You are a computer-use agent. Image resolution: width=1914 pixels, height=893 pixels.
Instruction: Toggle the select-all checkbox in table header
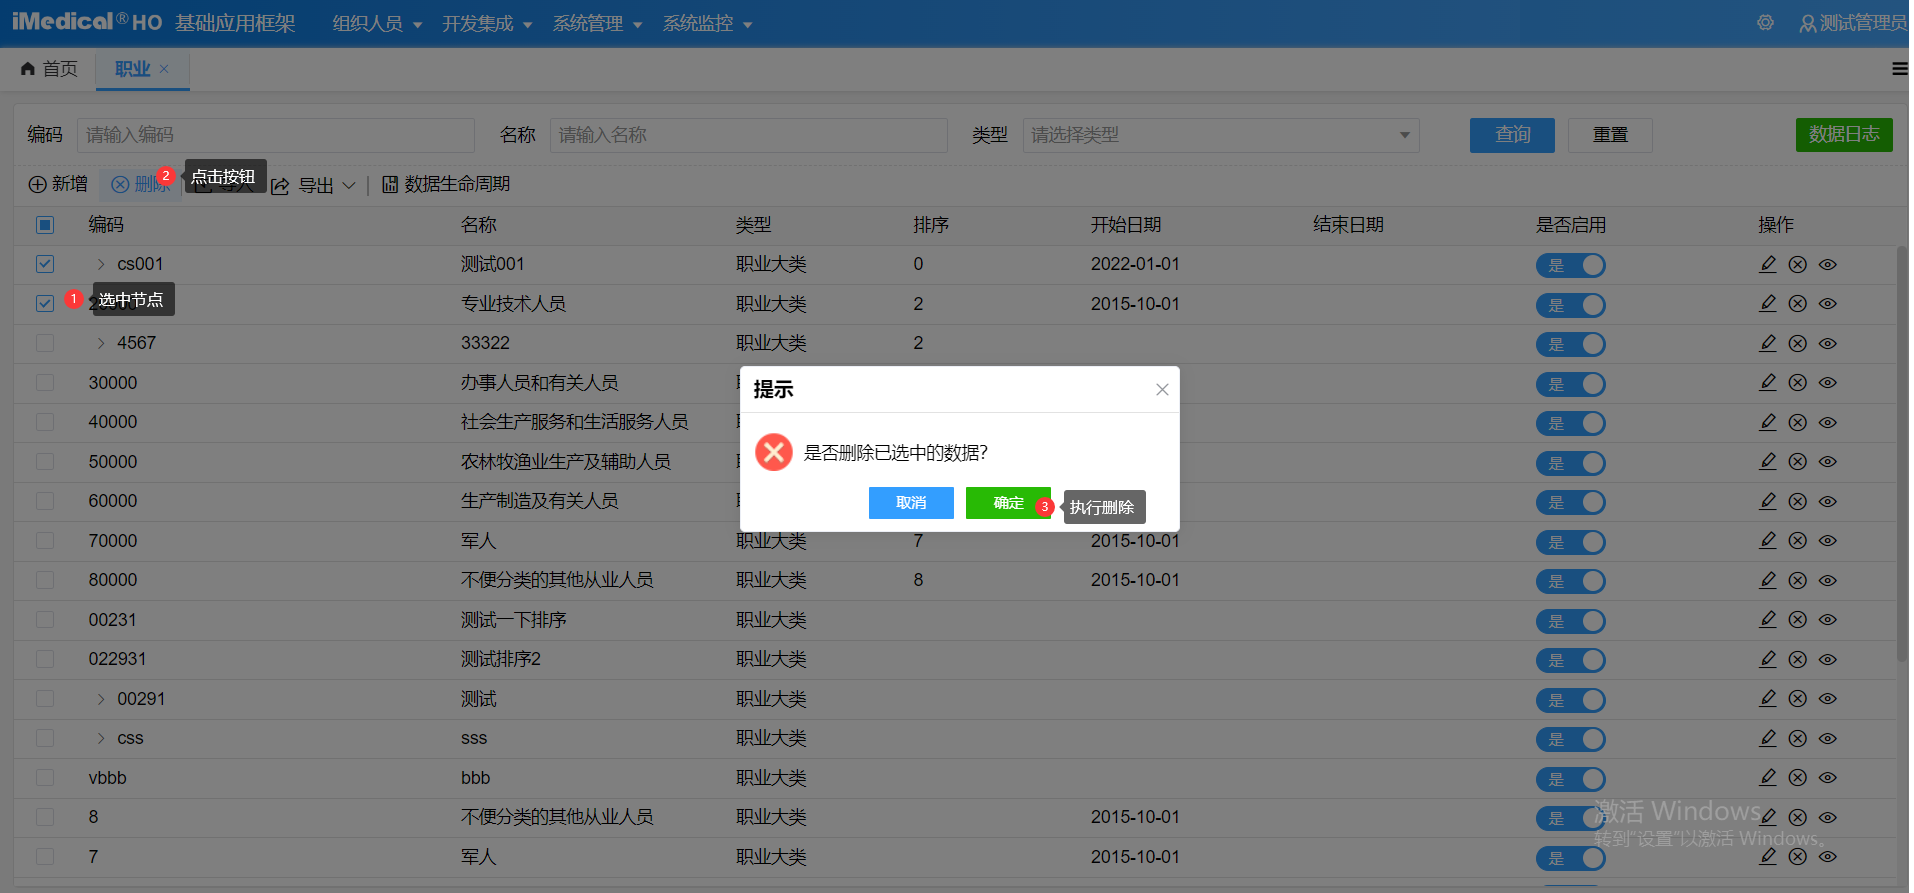tap(45, 225)
